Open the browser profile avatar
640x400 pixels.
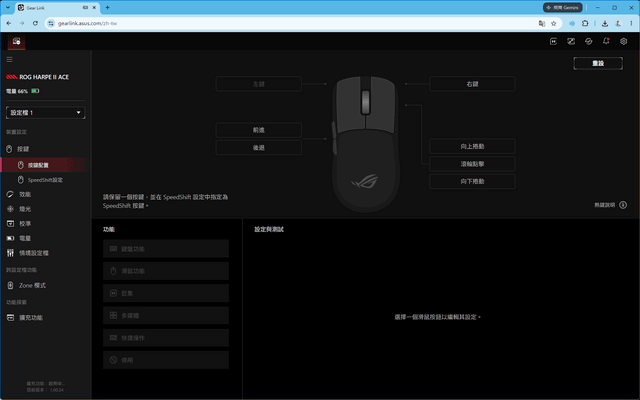click(x=618, y=23)
